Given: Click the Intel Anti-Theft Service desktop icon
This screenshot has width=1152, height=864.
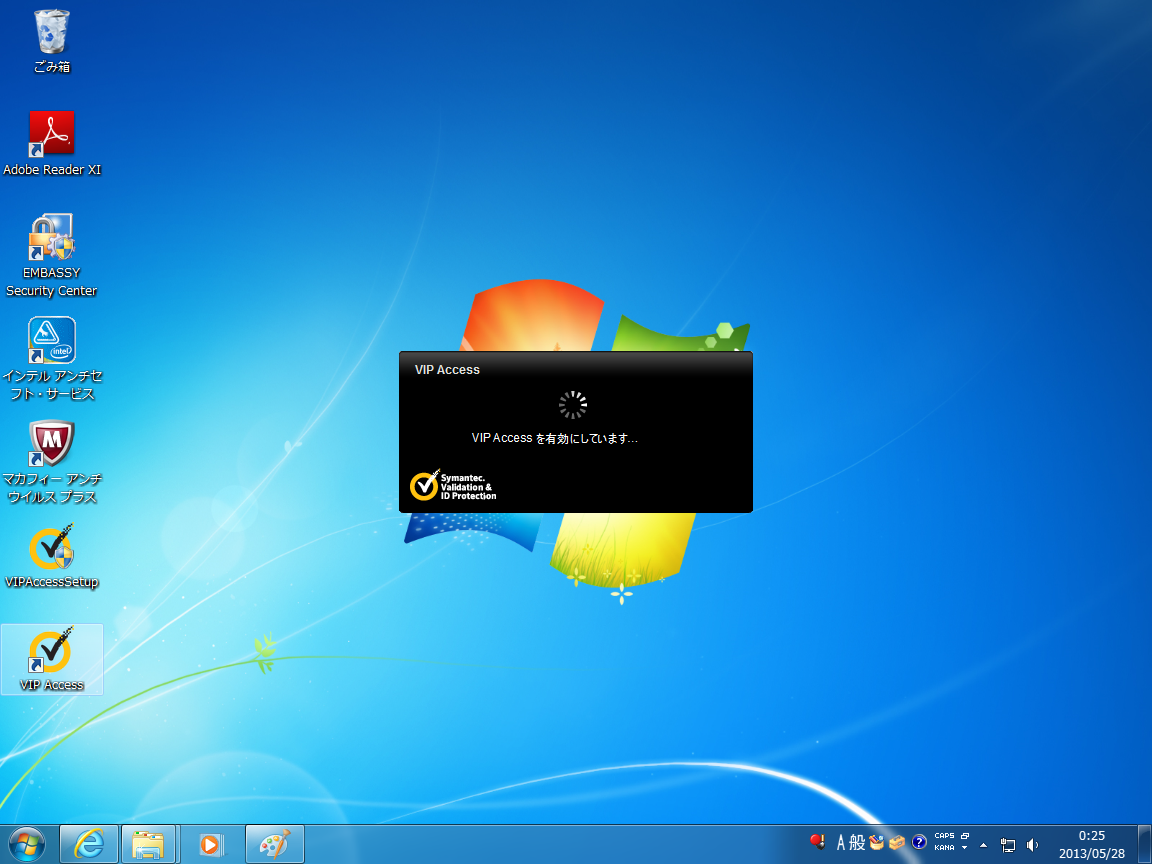Looking at the screenshot, I should tap(51, 341).
